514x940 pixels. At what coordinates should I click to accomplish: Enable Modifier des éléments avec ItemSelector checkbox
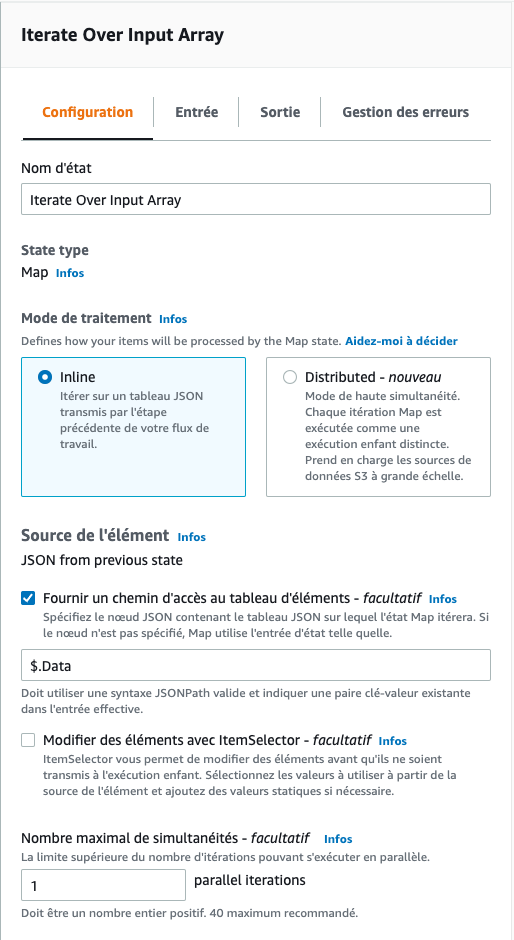(28, 740)
